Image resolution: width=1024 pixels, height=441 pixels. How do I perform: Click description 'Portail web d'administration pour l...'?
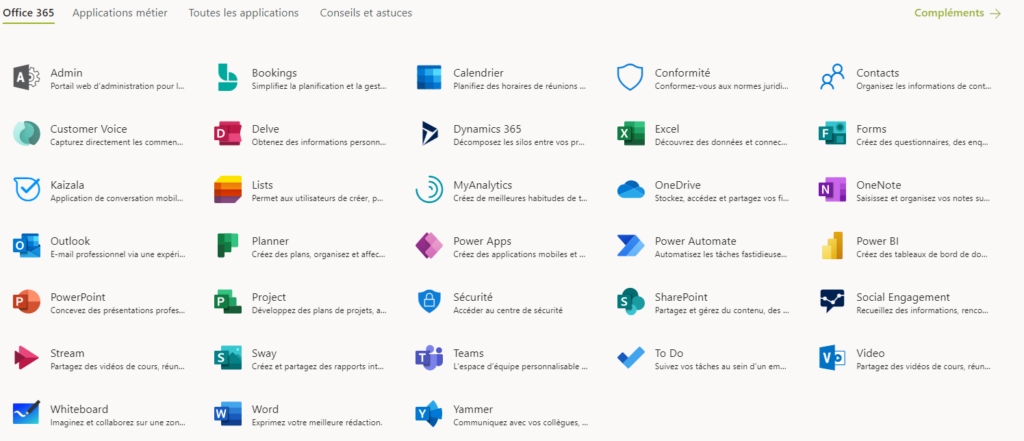pyautogui.click(x=118, y=86)
